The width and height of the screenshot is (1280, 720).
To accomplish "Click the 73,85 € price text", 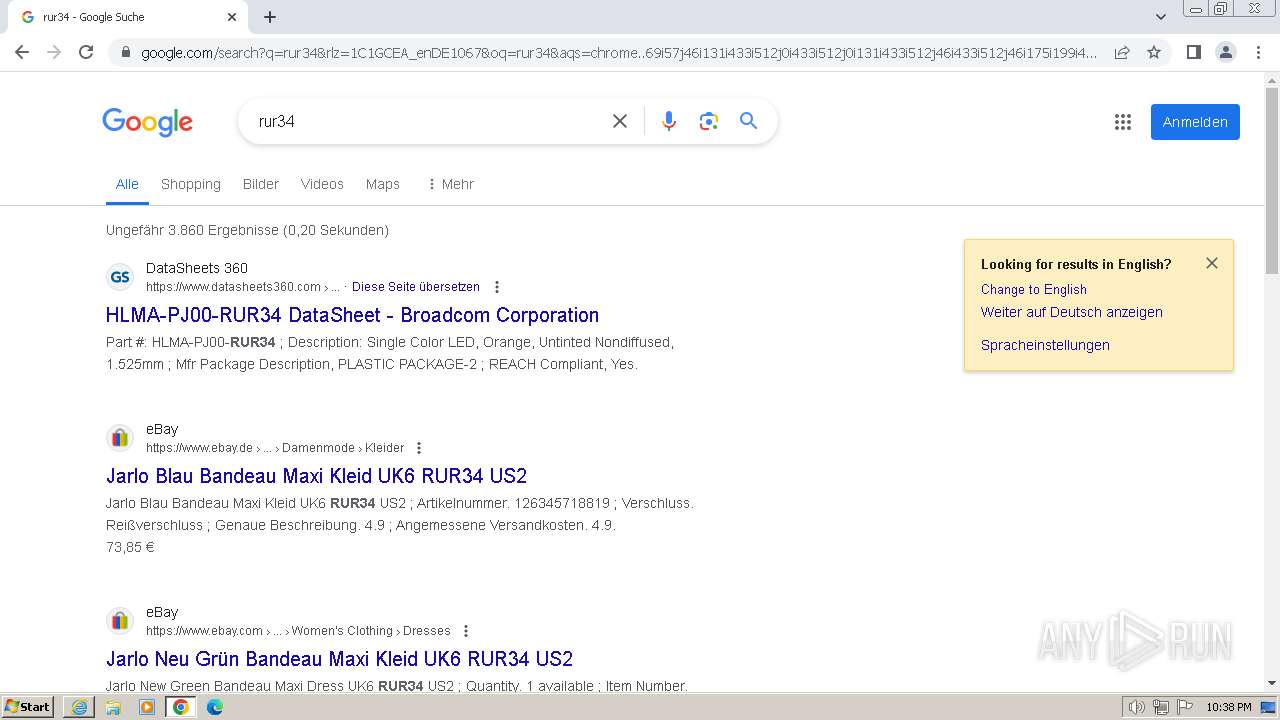I will pos(130,547).
